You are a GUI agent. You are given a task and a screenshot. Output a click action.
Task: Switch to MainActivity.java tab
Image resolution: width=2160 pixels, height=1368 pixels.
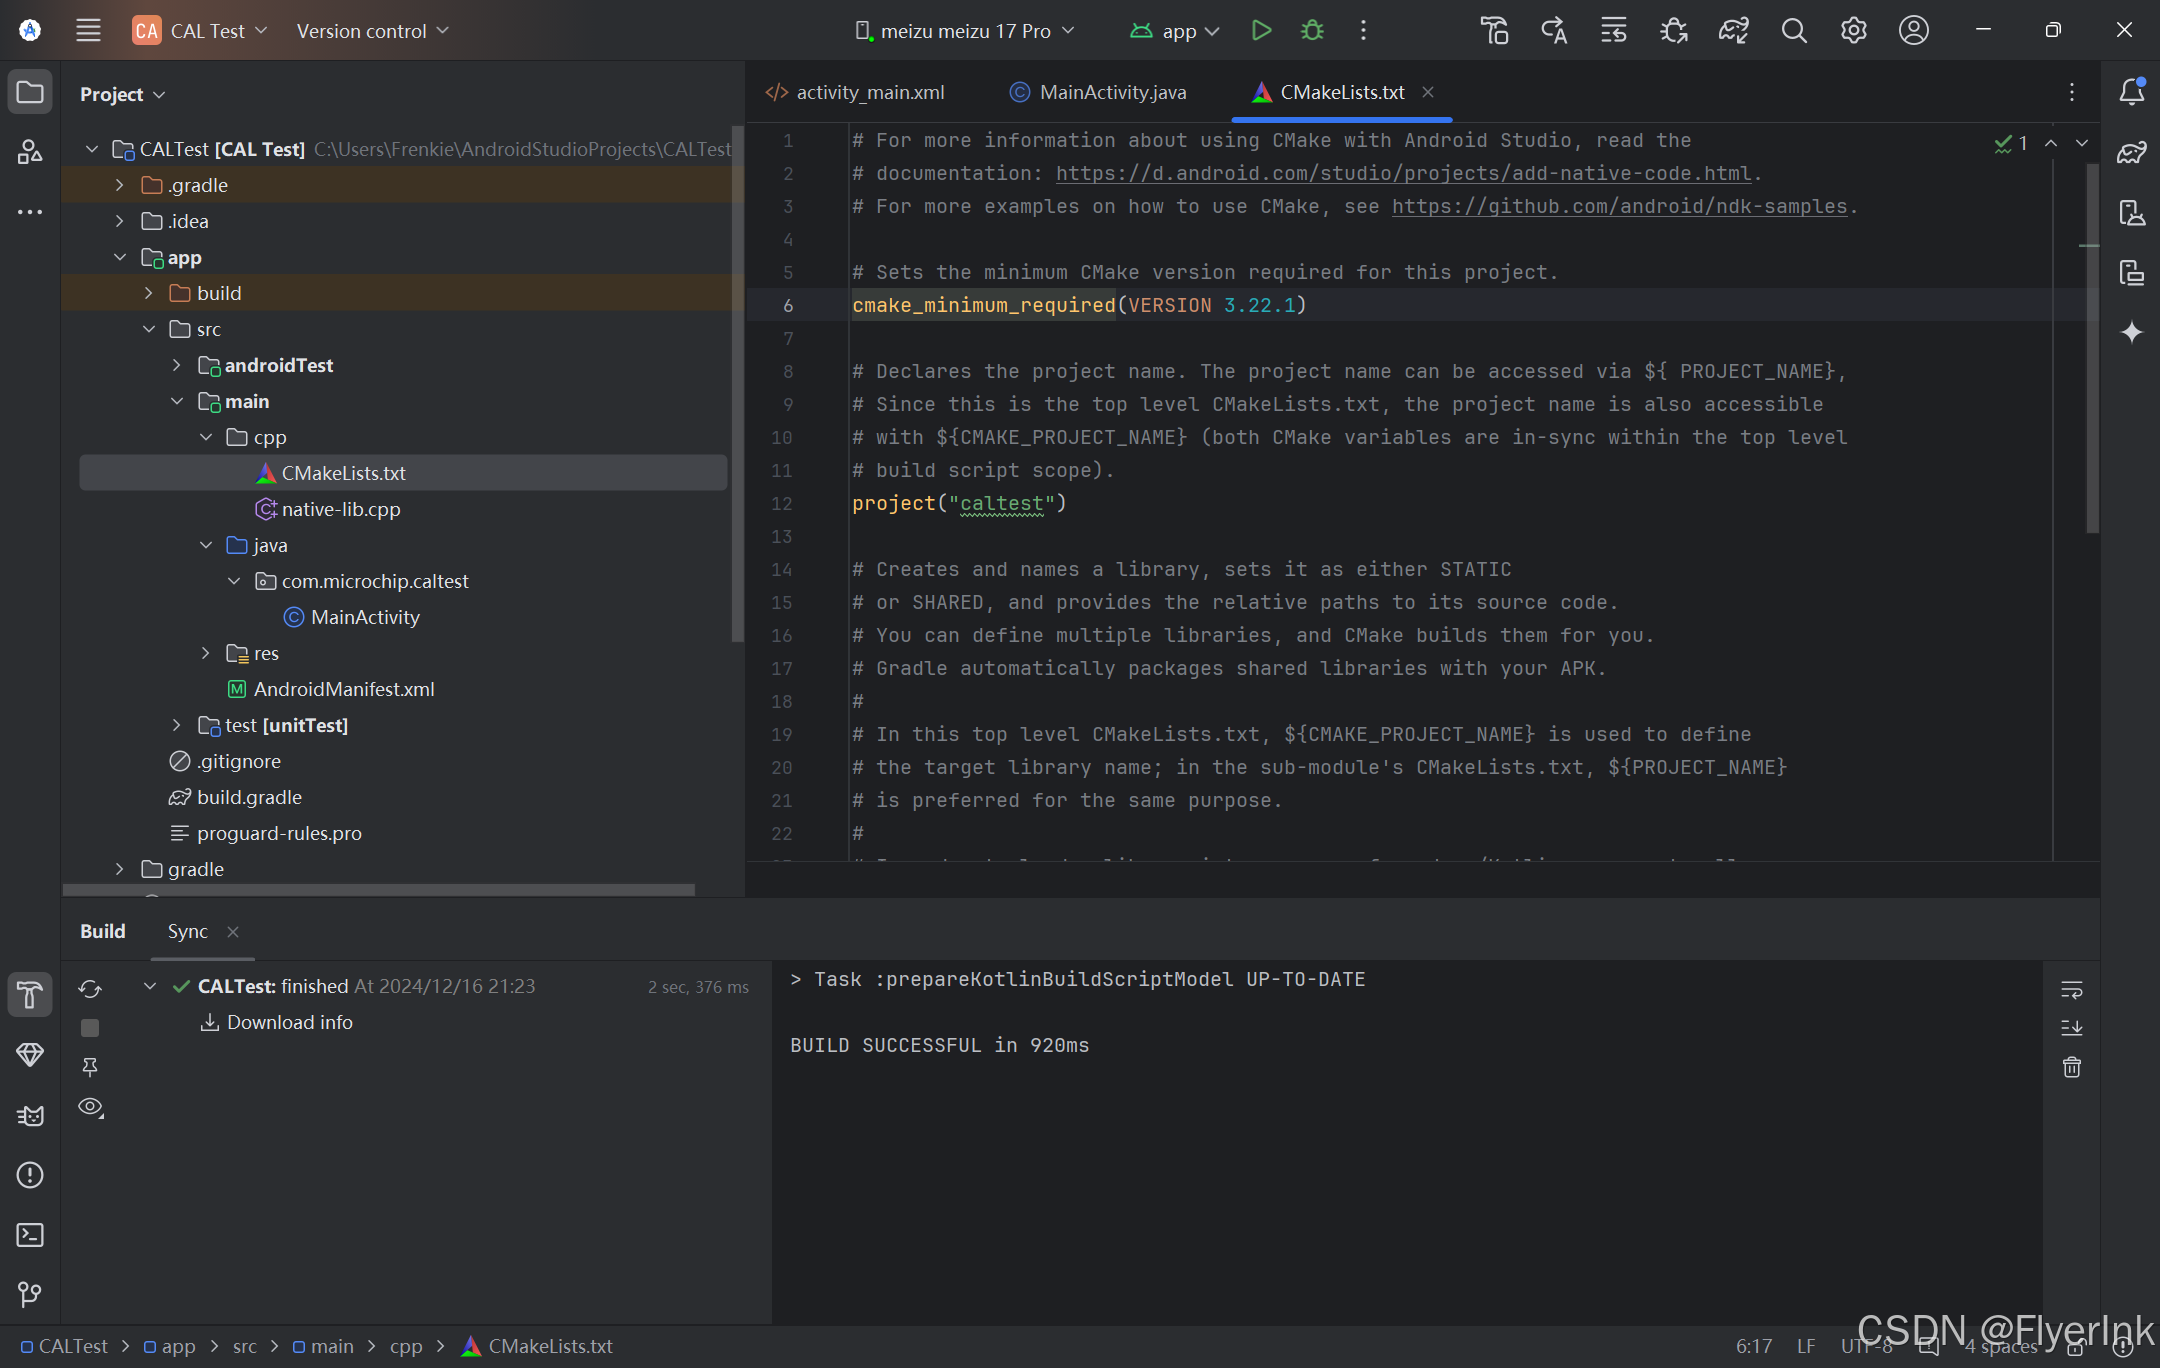[1097, 92]
